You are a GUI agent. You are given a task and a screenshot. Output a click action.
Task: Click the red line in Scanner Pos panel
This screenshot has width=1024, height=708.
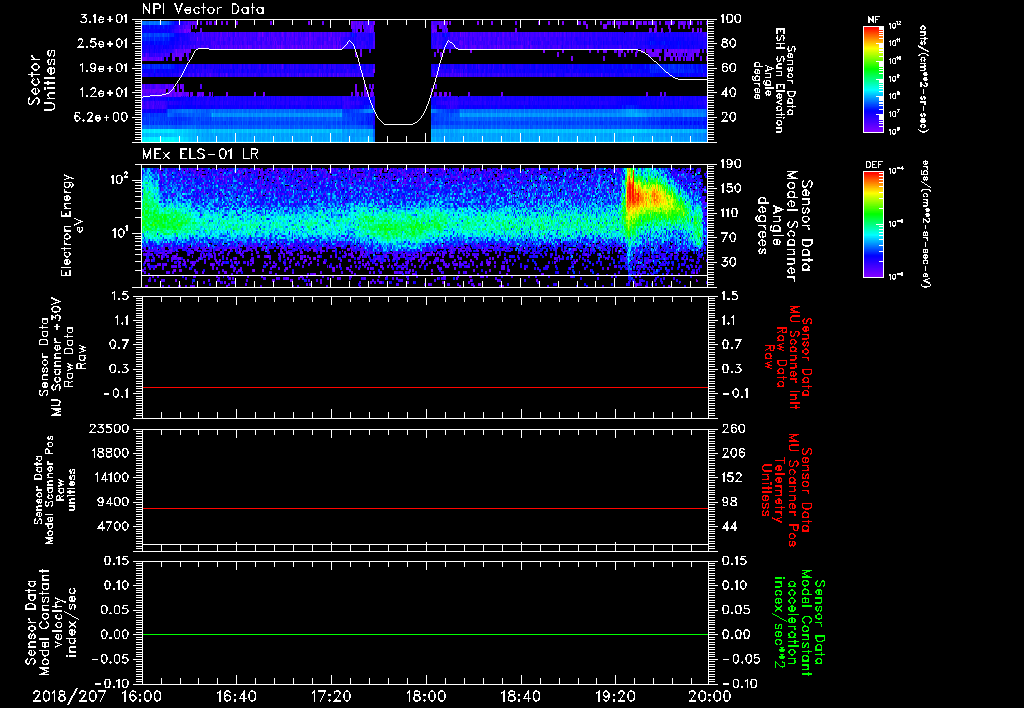tap(424, 508)
